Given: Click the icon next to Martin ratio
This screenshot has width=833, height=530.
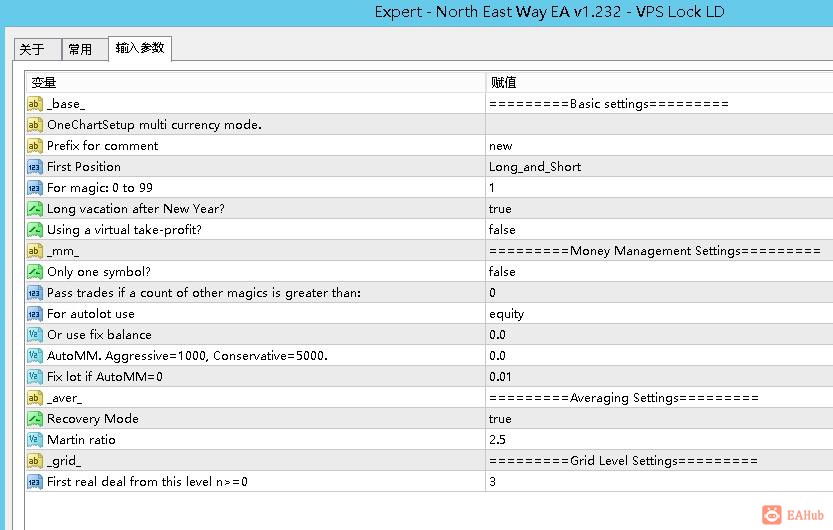Looking at the screenshot, I should (35, 440).
